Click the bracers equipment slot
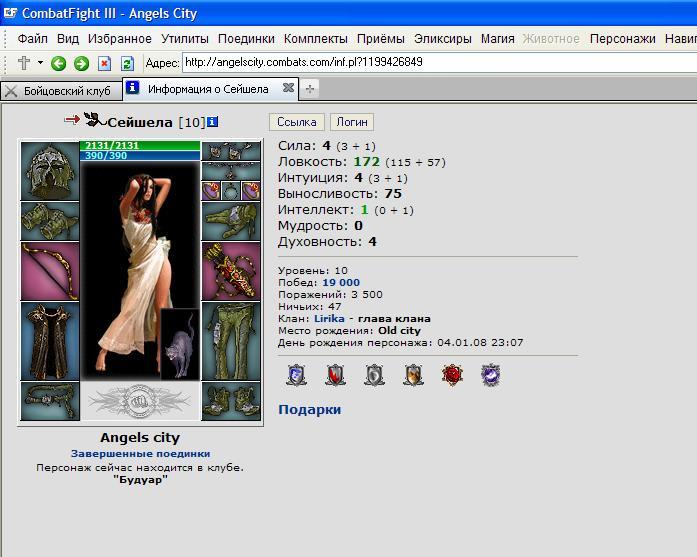This screenshot has height=557, width=697. (x=50, y=221)
